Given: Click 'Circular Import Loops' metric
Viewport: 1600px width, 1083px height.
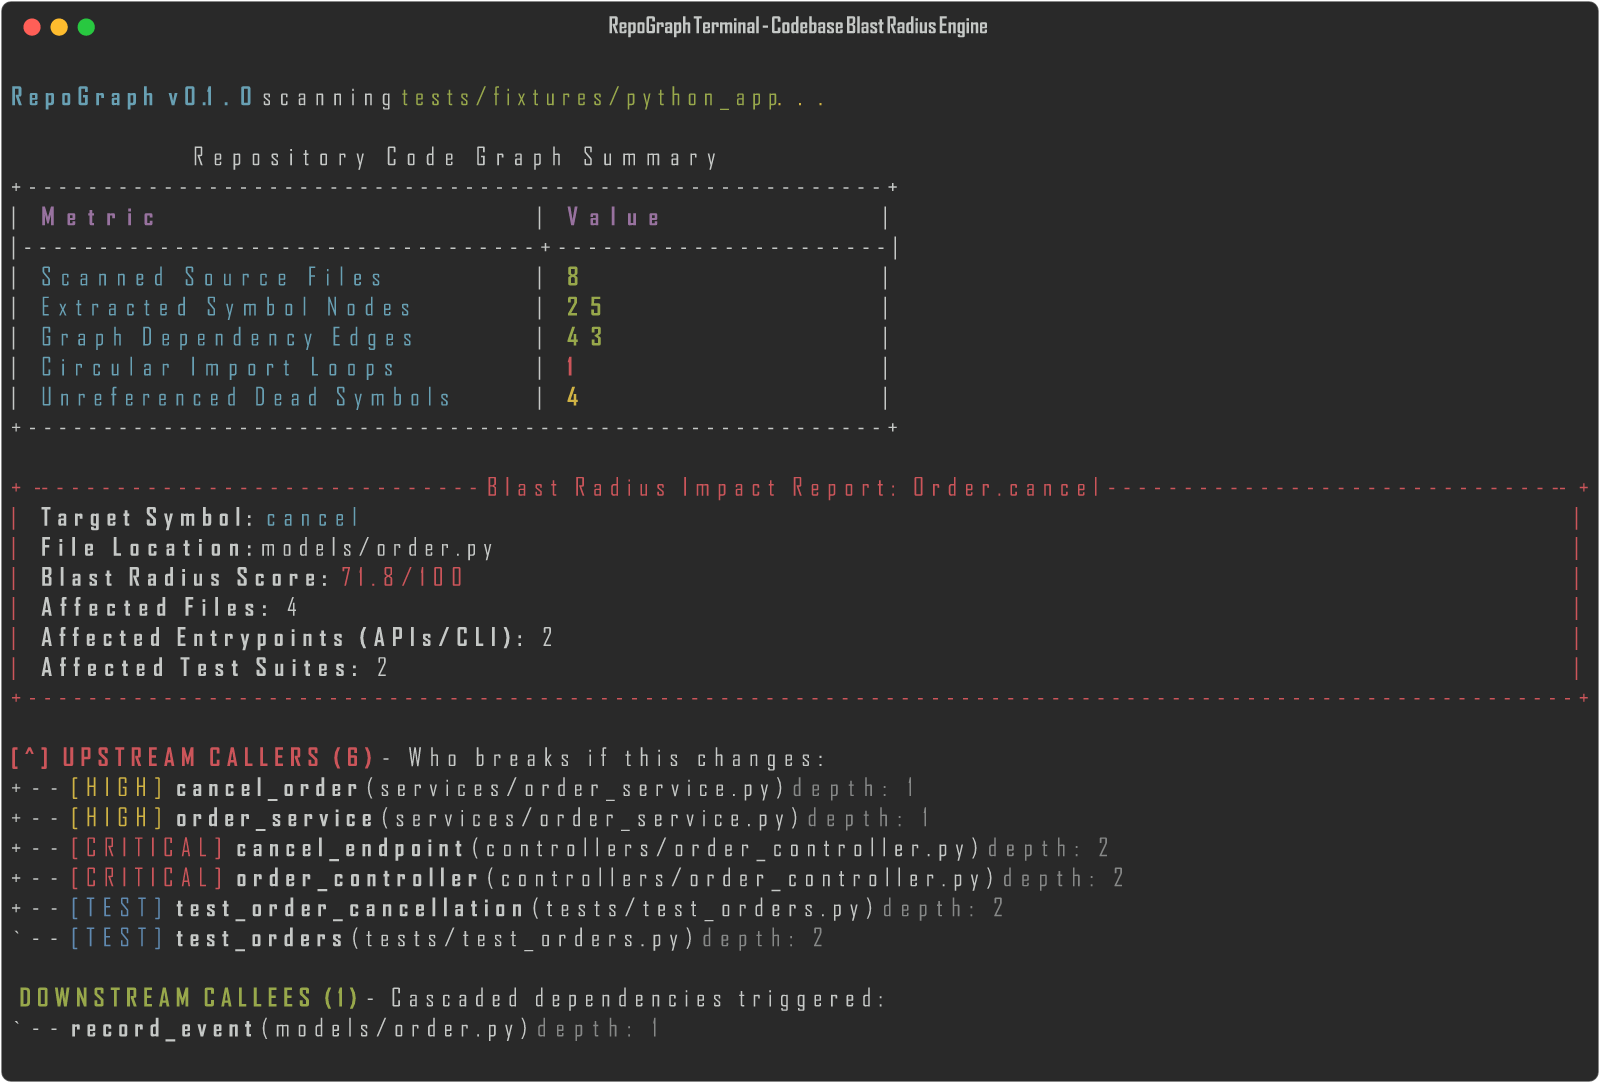Looking at the screenshot, I should point(218,367).
